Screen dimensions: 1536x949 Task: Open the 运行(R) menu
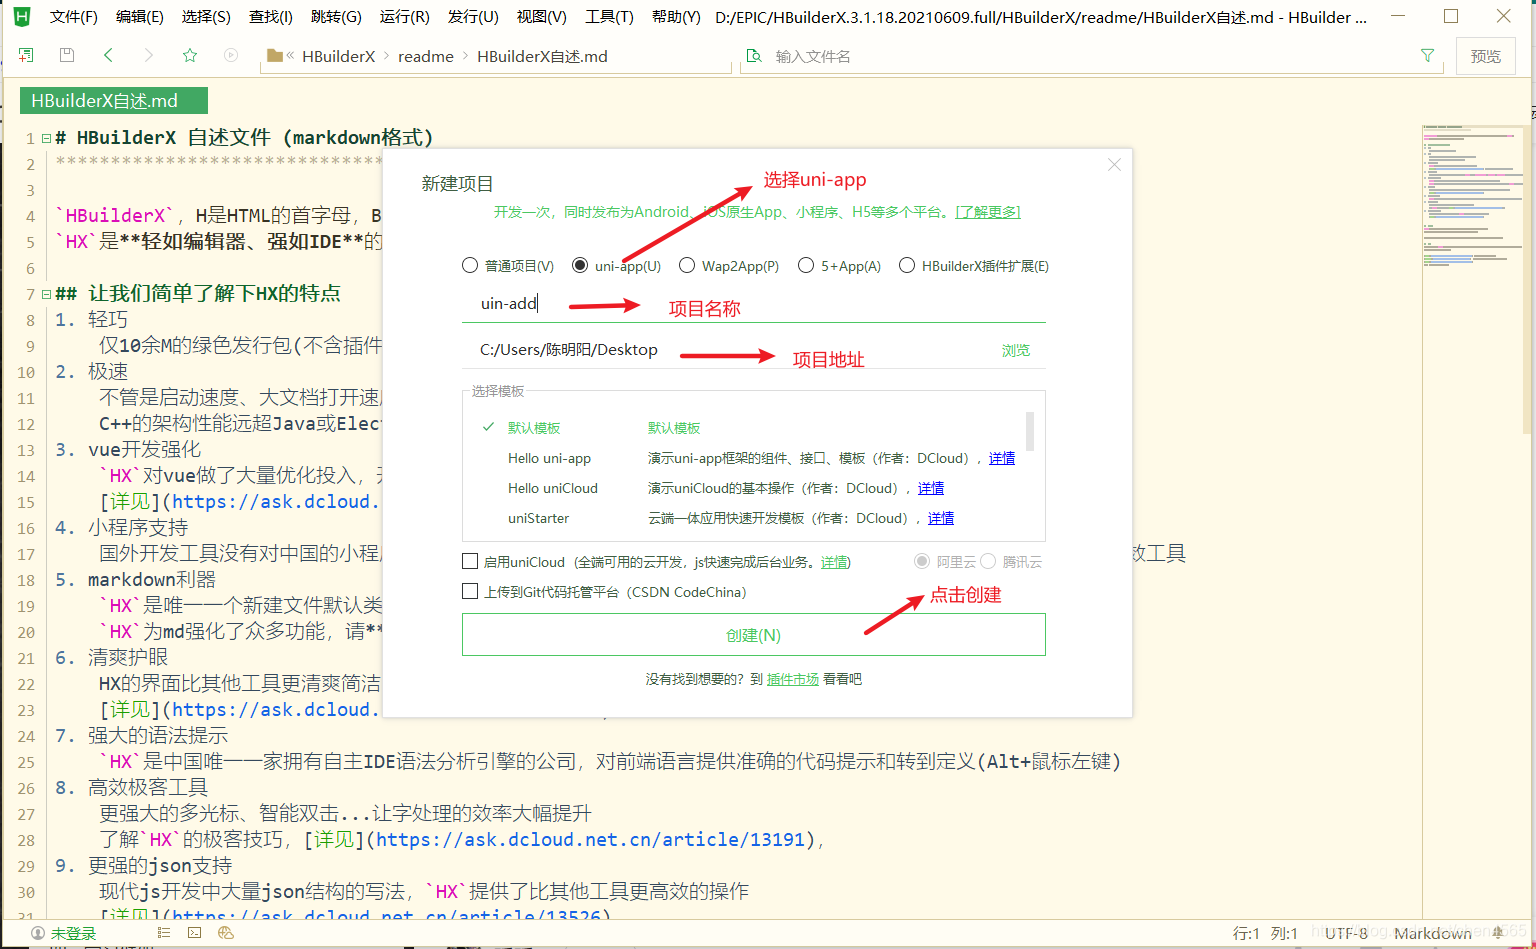click(405, 17)
